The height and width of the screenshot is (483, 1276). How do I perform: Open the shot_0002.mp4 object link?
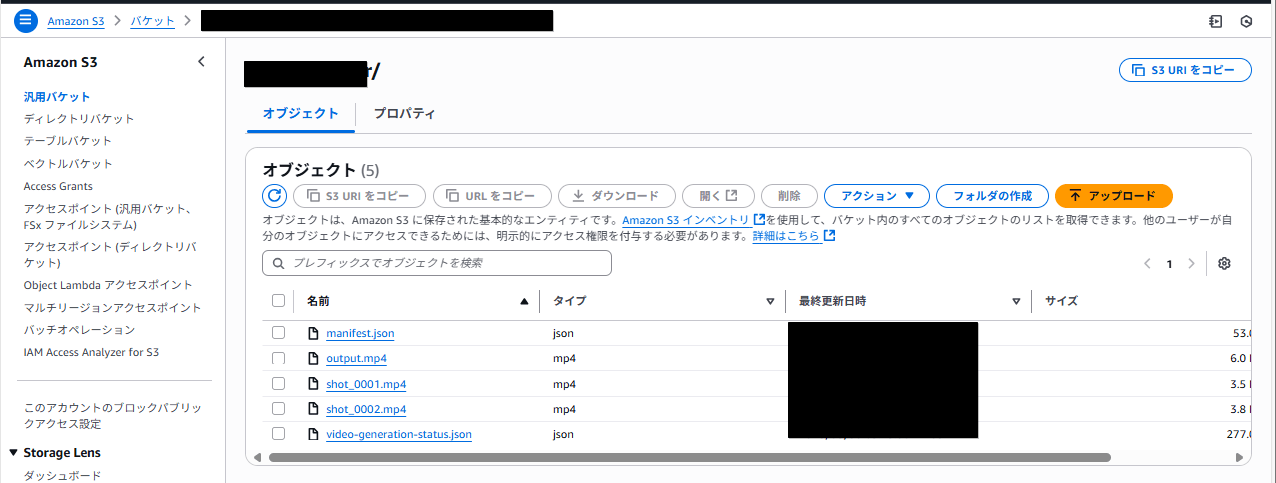click(x=366, y=409)
